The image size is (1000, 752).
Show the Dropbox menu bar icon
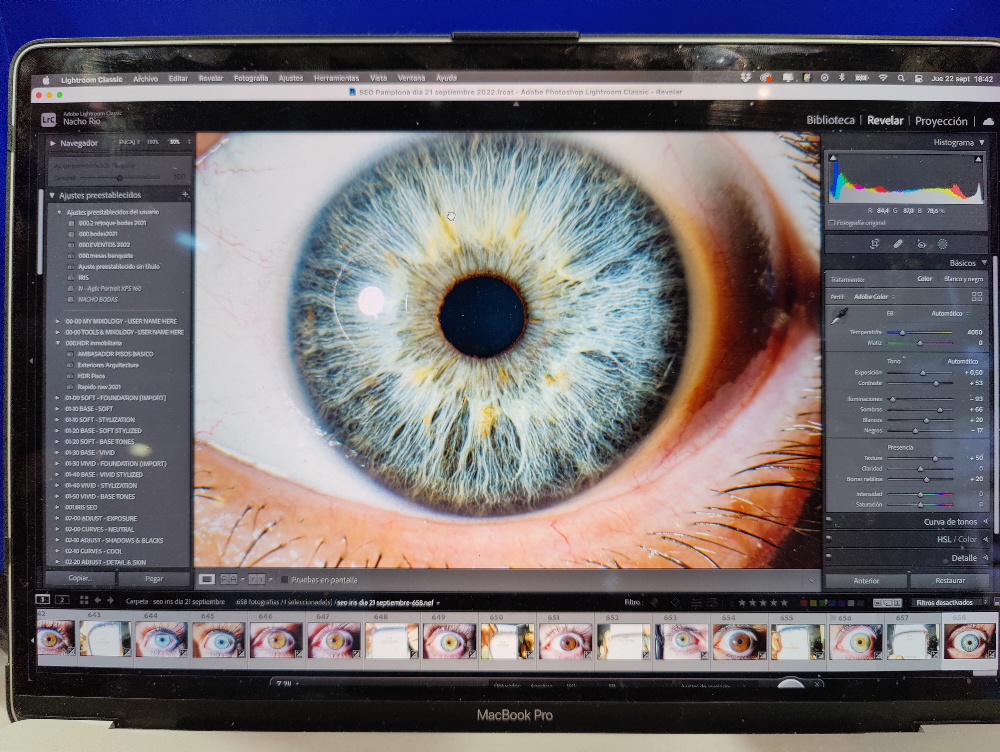tap(746, 77)
